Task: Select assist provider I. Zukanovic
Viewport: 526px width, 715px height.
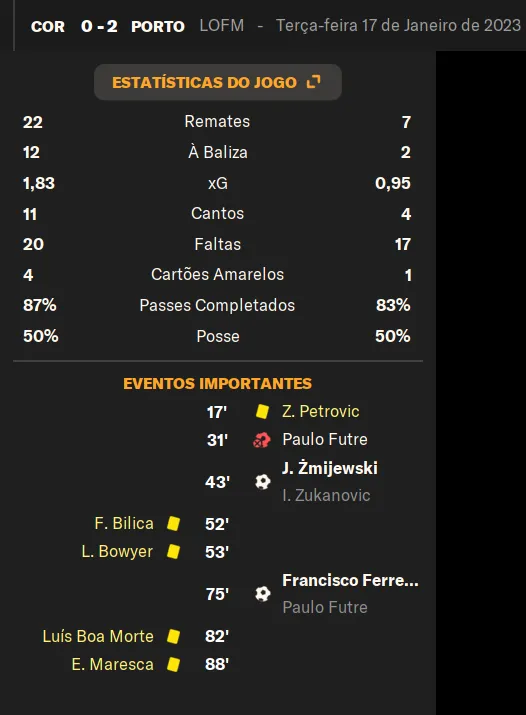Action: (326, 495)
